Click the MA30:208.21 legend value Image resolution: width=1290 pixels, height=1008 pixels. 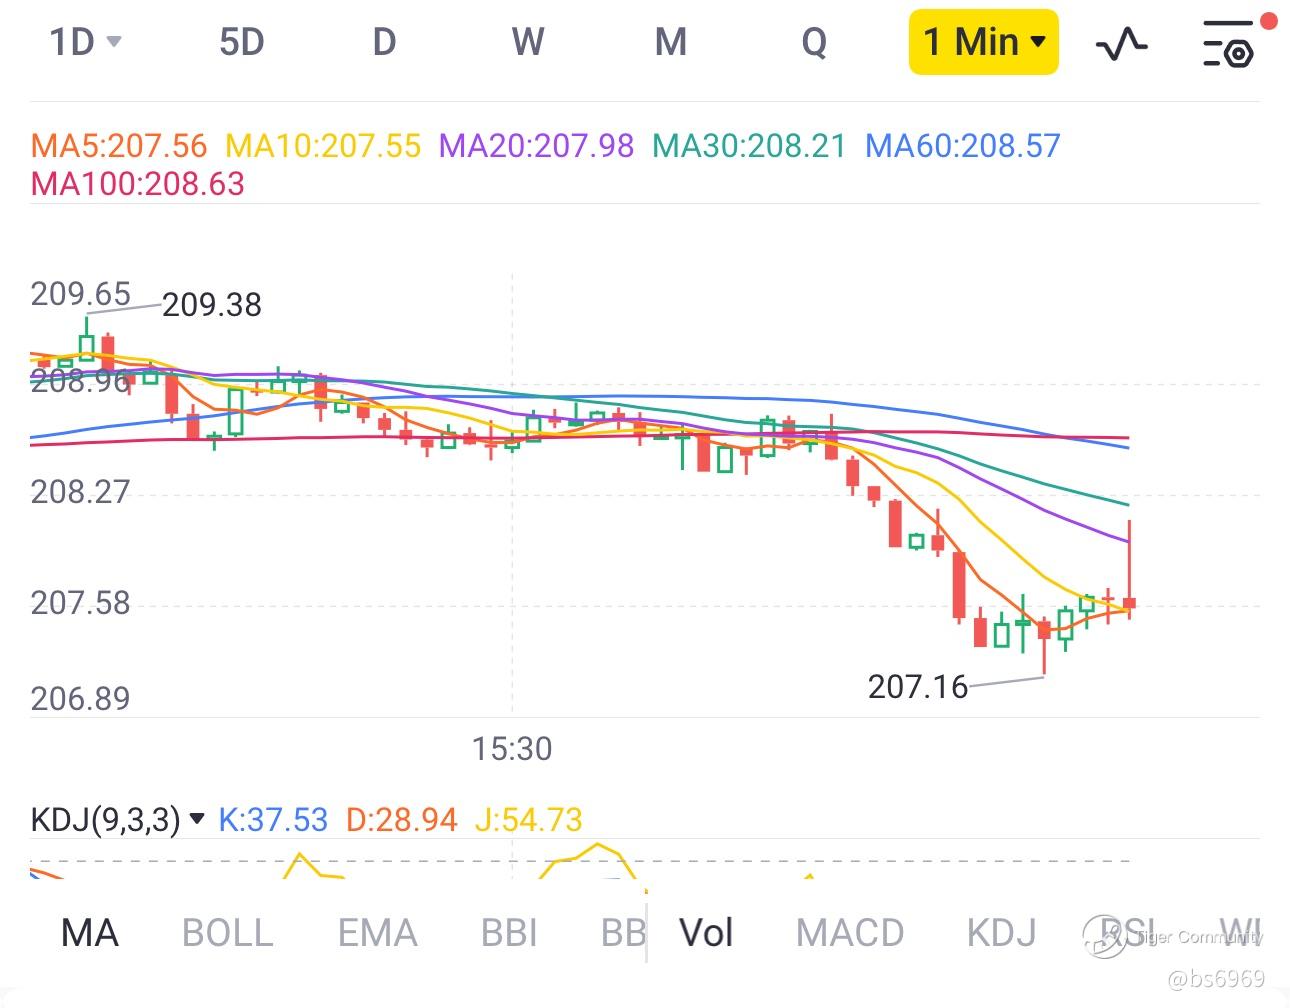(x=749, y=146)
